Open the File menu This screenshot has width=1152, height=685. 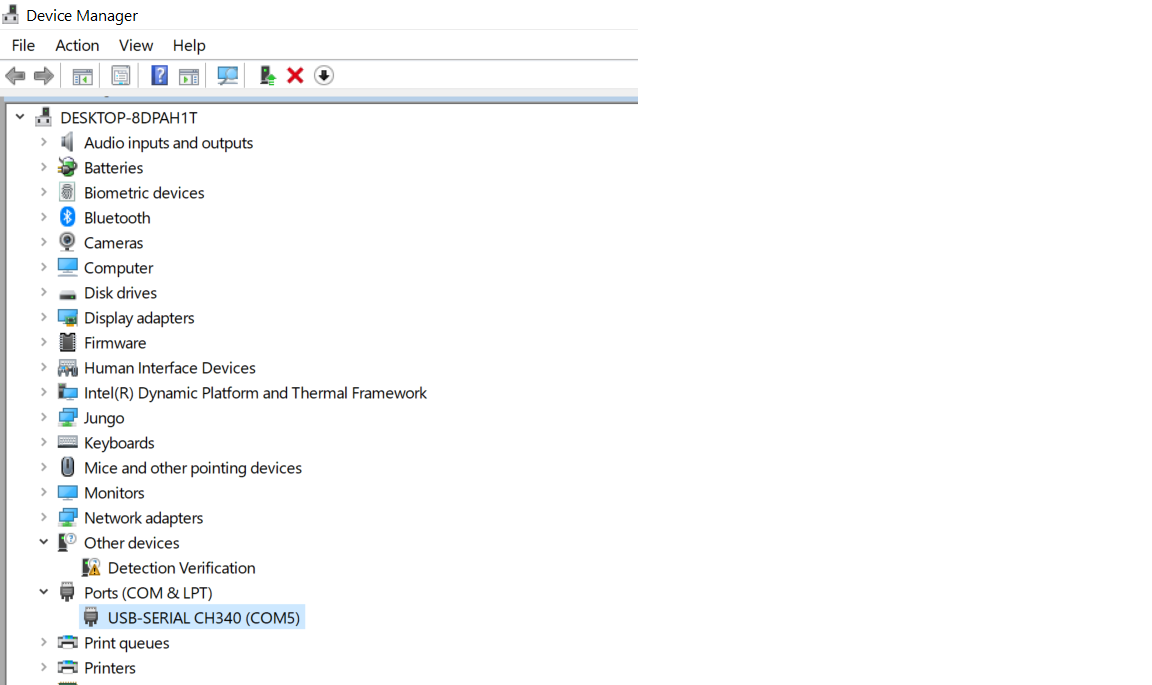coord(24,46)
